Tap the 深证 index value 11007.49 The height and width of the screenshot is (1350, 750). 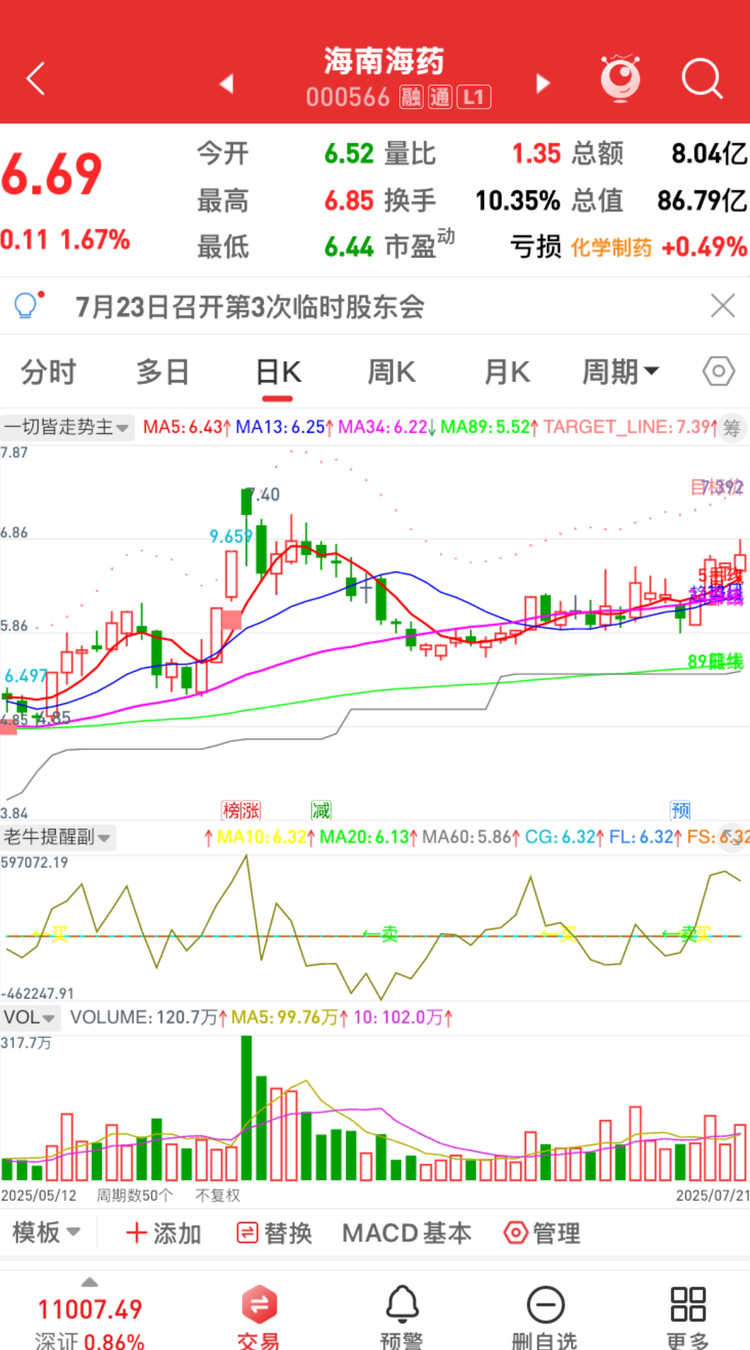coord(90,1309)
